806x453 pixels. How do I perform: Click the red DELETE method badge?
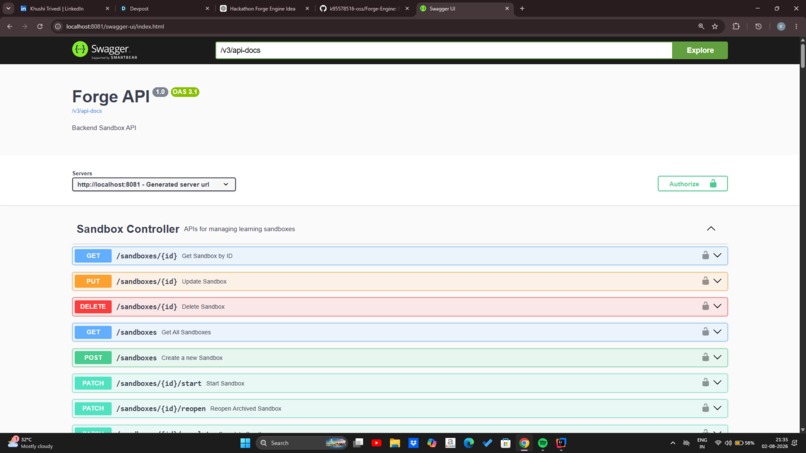click(93, 306)
